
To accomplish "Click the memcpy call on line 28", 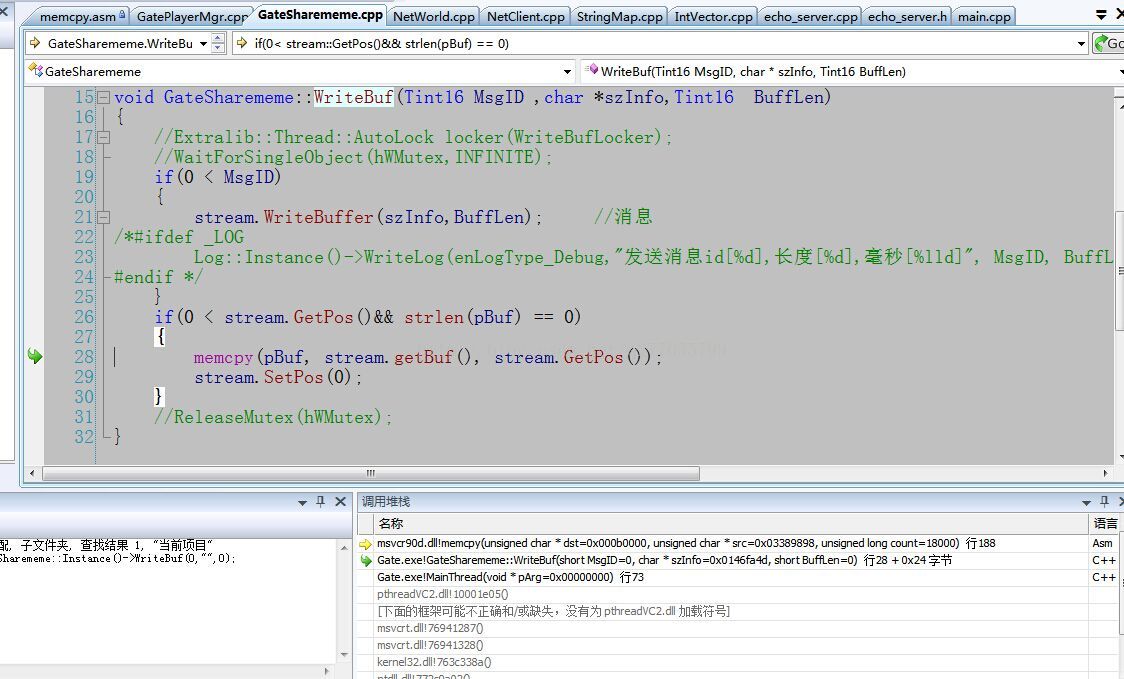I will (223, 357).
